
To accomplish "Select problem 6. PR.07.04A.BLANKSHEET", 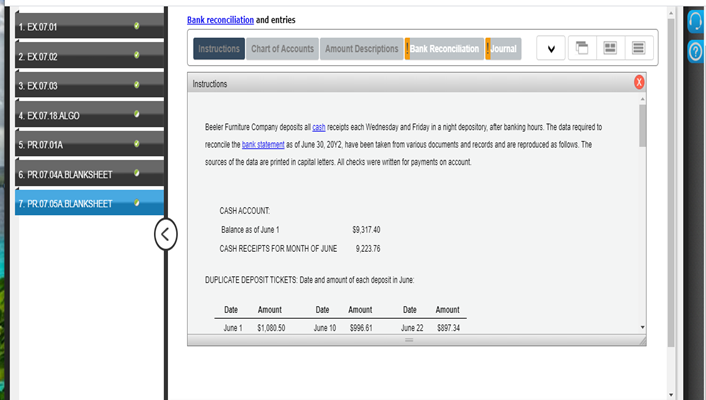I will pos(89,173).
